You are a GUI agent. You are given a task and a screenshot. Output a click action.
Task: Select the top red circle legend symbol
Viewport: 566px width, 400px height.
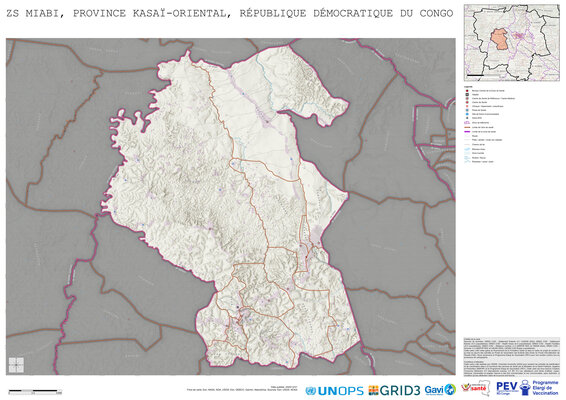point(467,91)
